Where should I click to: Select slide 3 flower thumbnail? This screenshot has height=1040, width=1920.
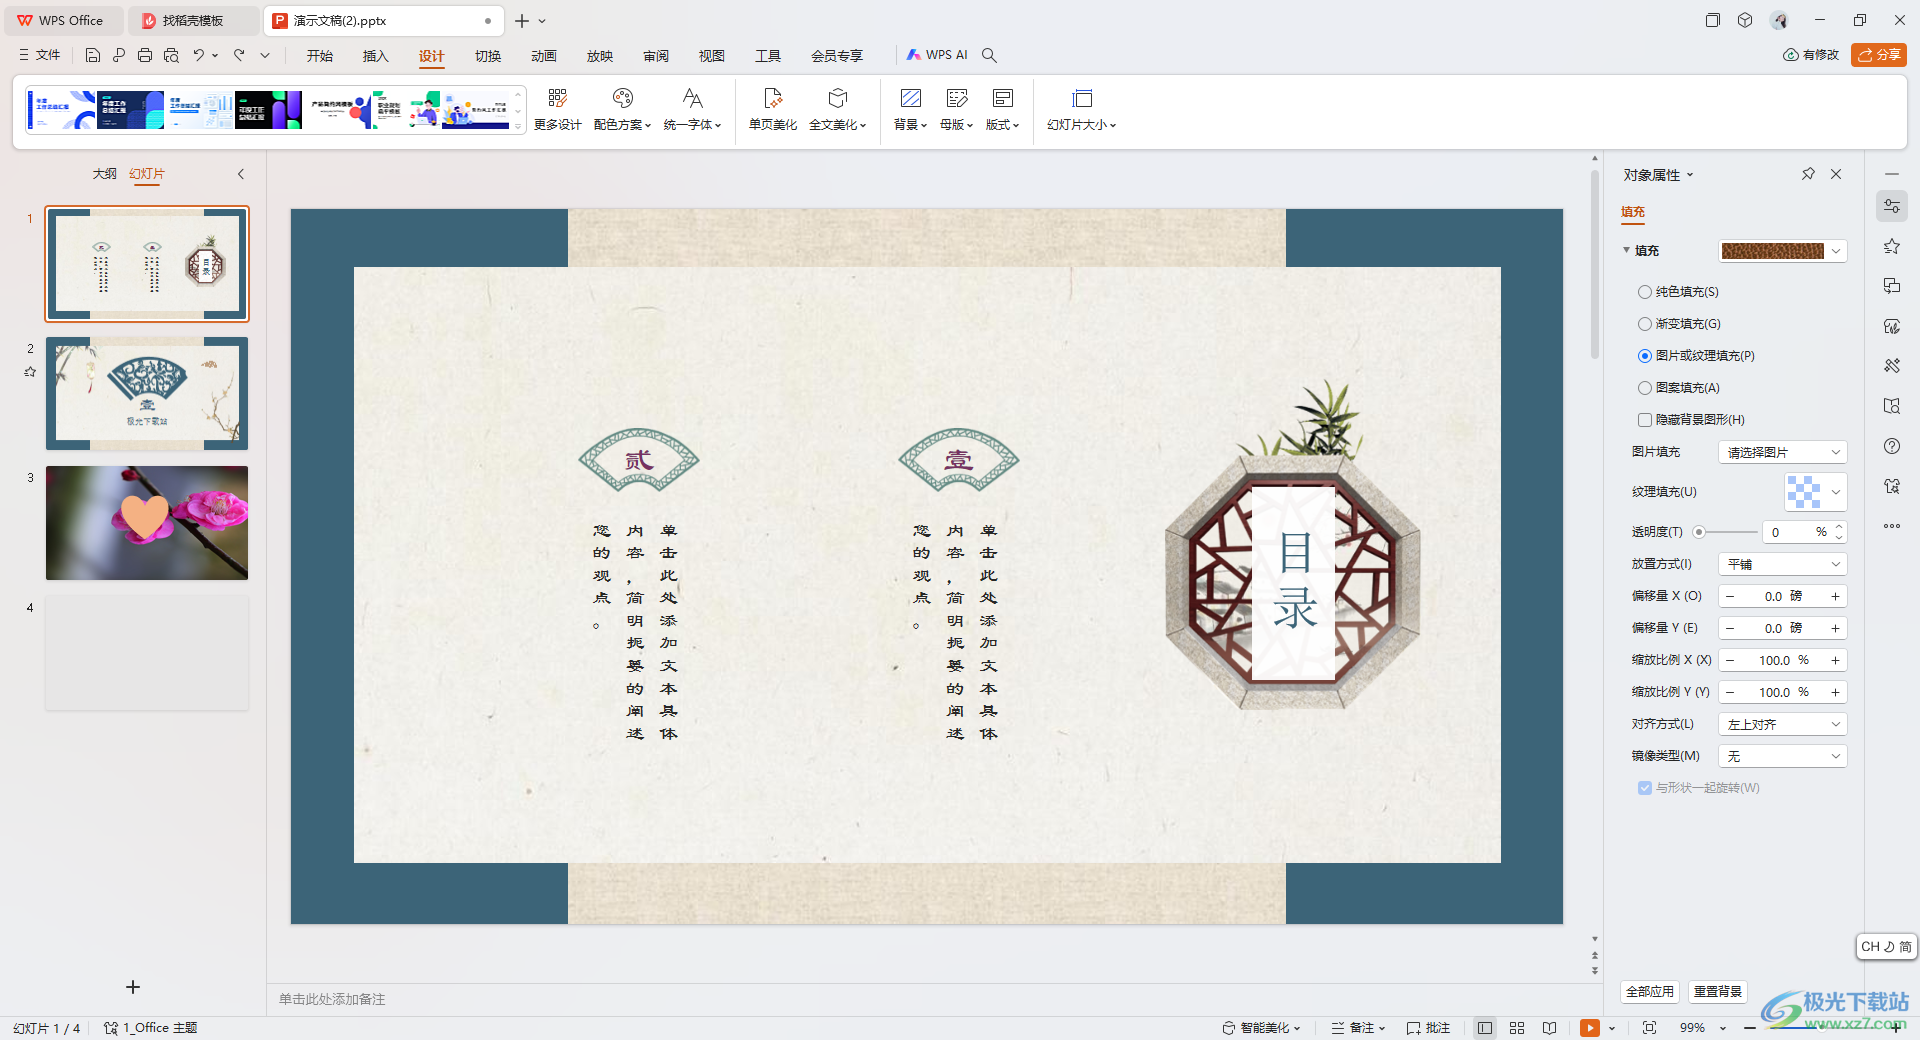point(147,523)
